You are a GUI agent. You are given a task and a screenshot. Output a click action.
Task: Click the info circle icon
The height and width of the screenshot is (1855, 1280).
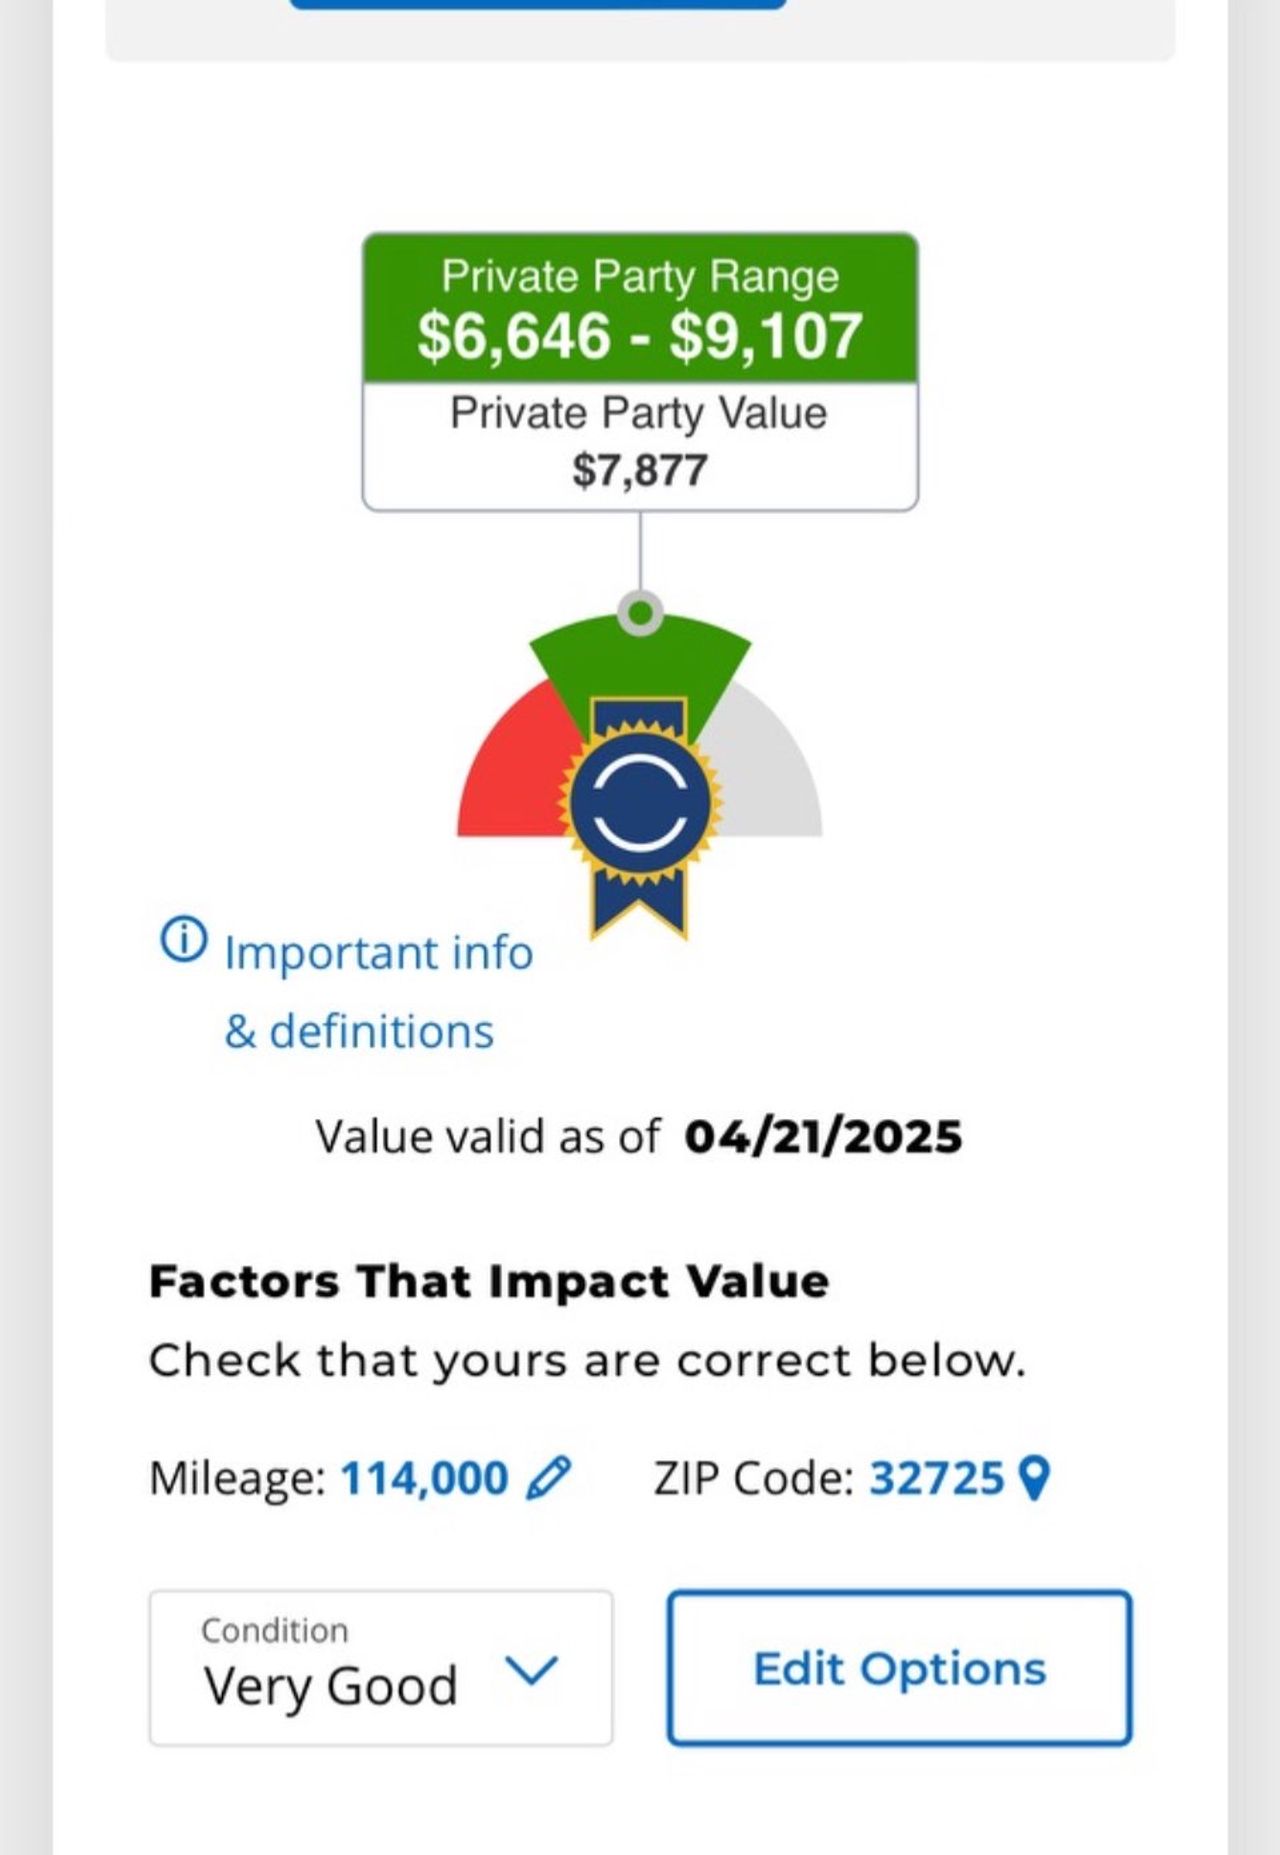pos(183,940)
